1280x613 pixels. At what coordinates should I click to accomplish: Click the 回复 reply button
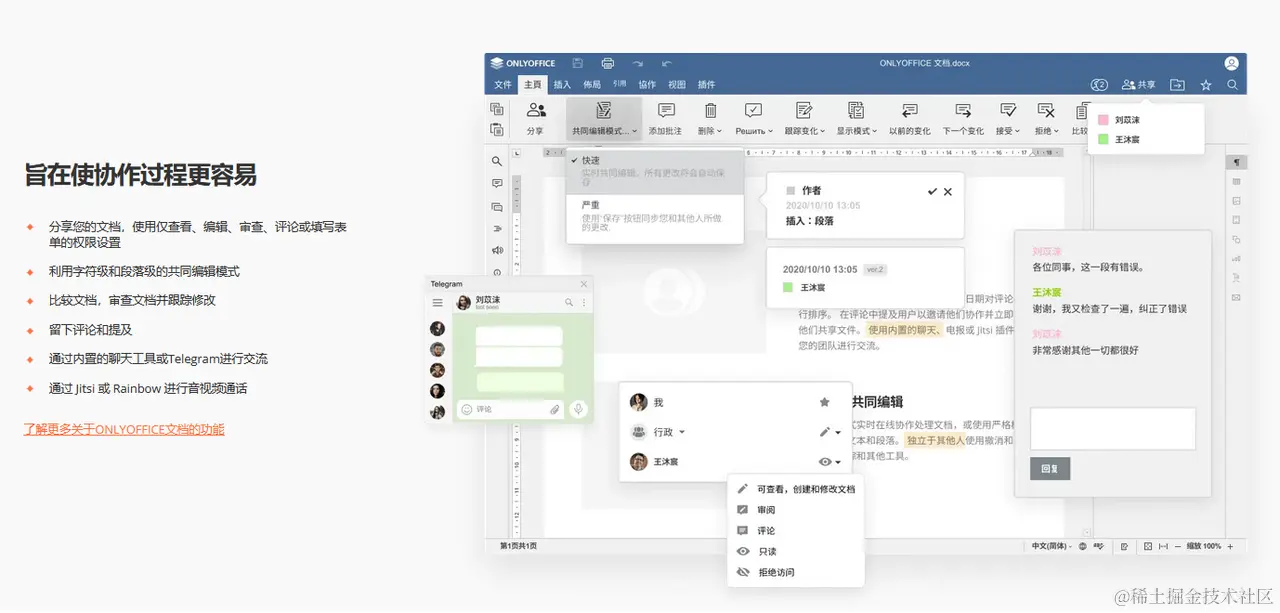click(1050, 467)
